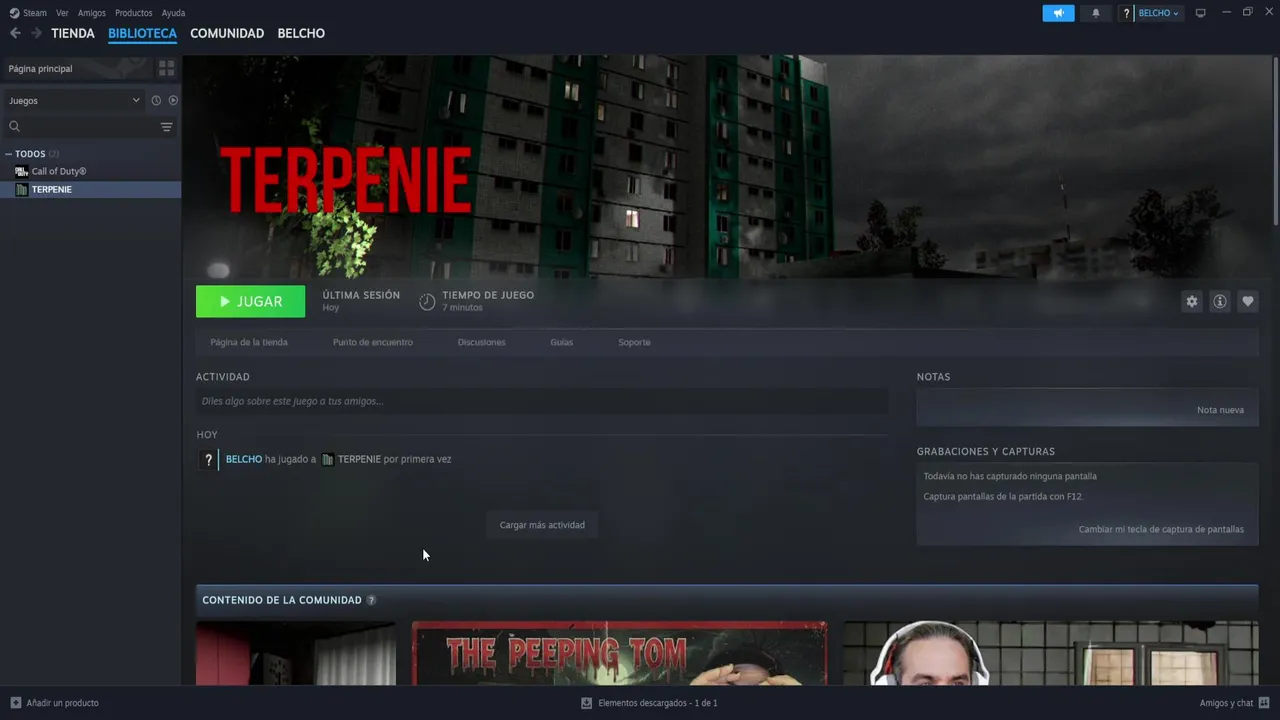Click the Big Picture mode monitor icon
Image resolution: width=1280 pixels, height=720 pixels.
pos(1201,13)
